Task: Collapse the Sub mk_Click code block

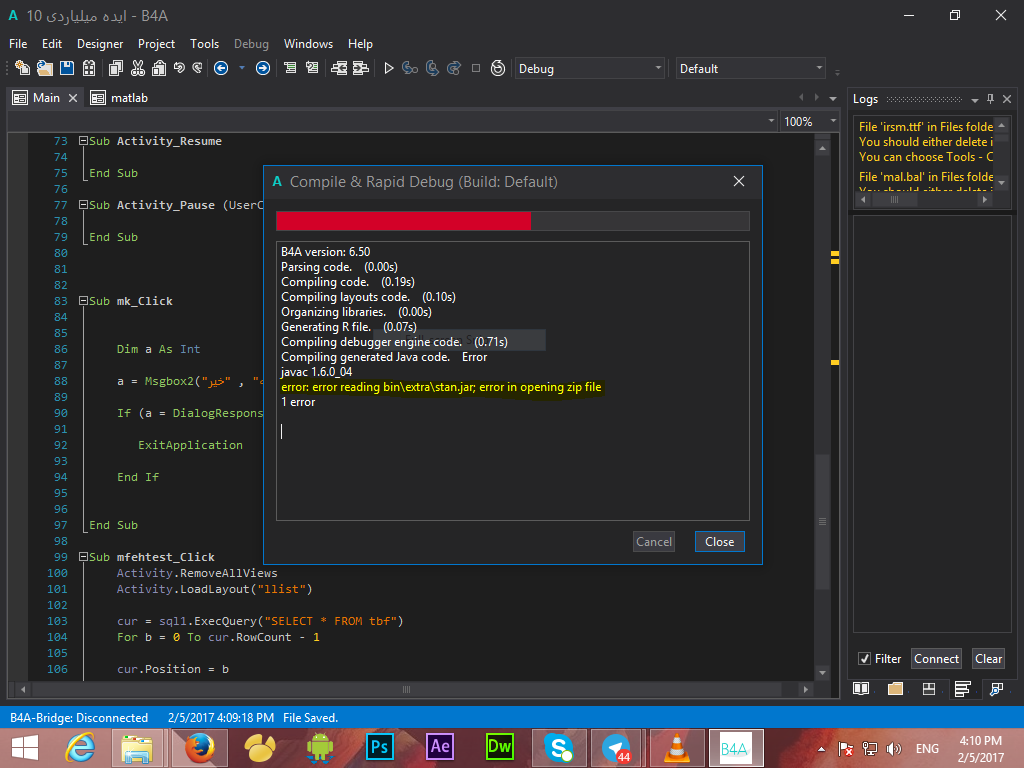Action: coord(83,301)
